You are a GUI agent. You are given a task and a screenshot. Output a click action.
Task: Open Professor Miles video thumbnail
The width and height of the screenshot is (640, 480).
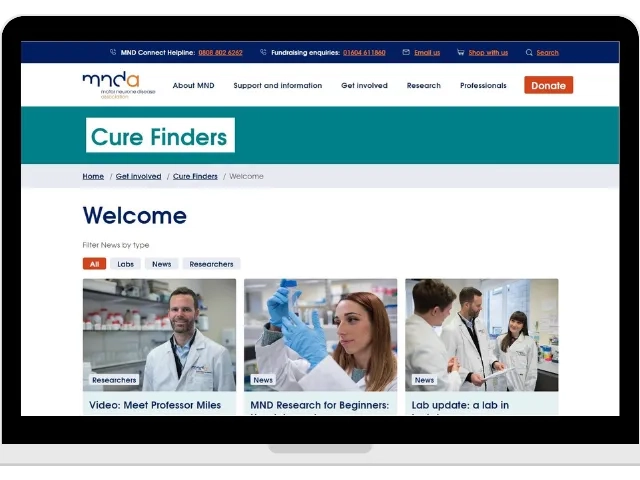[x=159, y=334]
